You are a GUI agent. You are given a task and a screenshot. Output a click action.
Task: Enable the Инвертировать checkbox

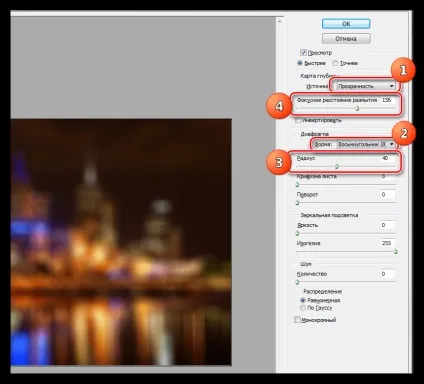click(299, 120)
